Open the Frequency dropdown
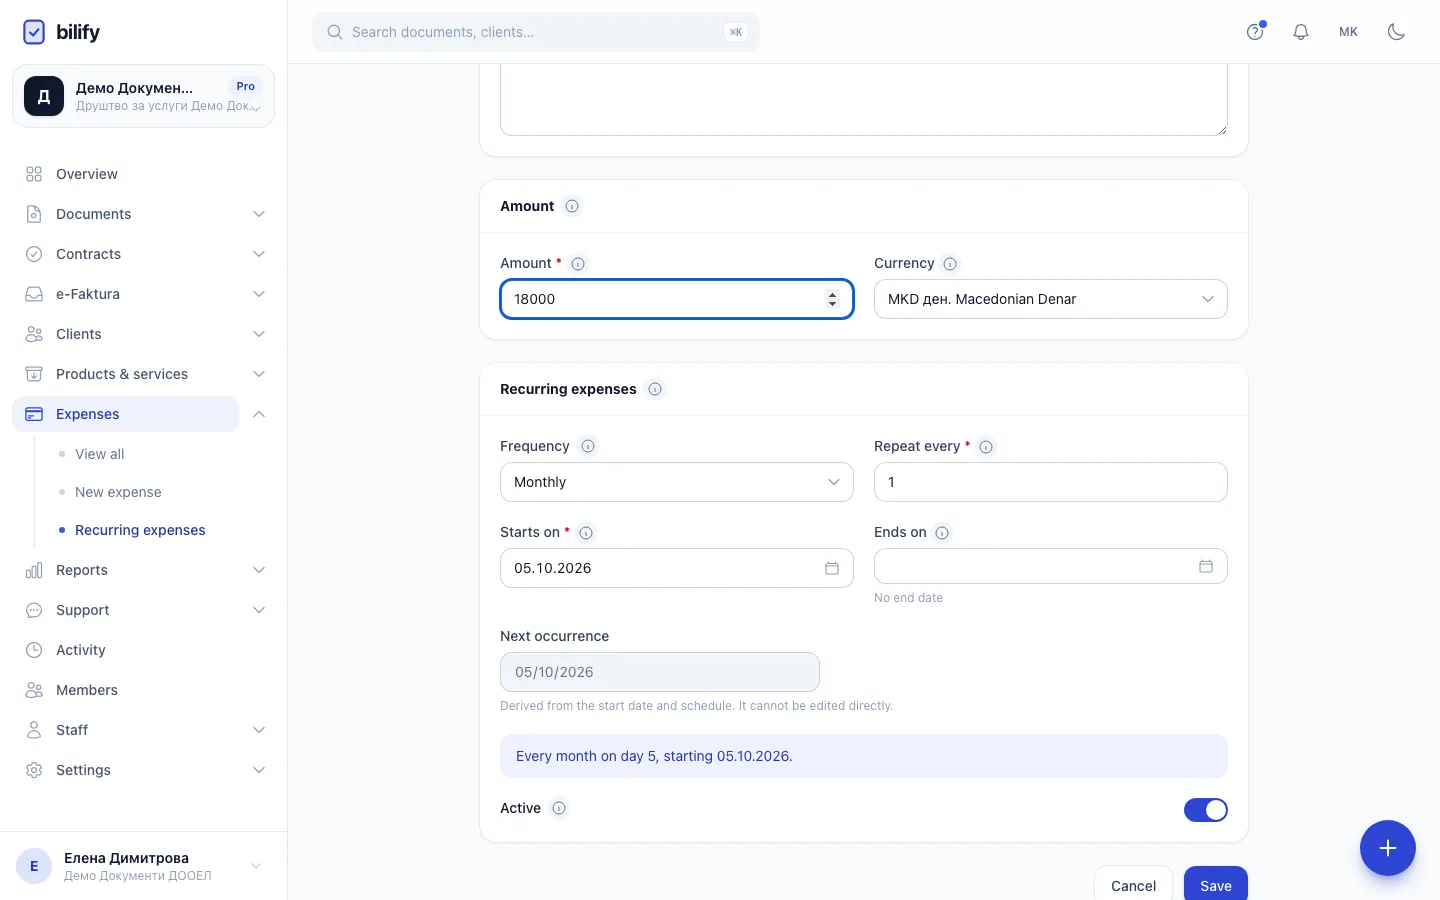Viewport: 1440px width, 900px height. (x=677, y=482)
